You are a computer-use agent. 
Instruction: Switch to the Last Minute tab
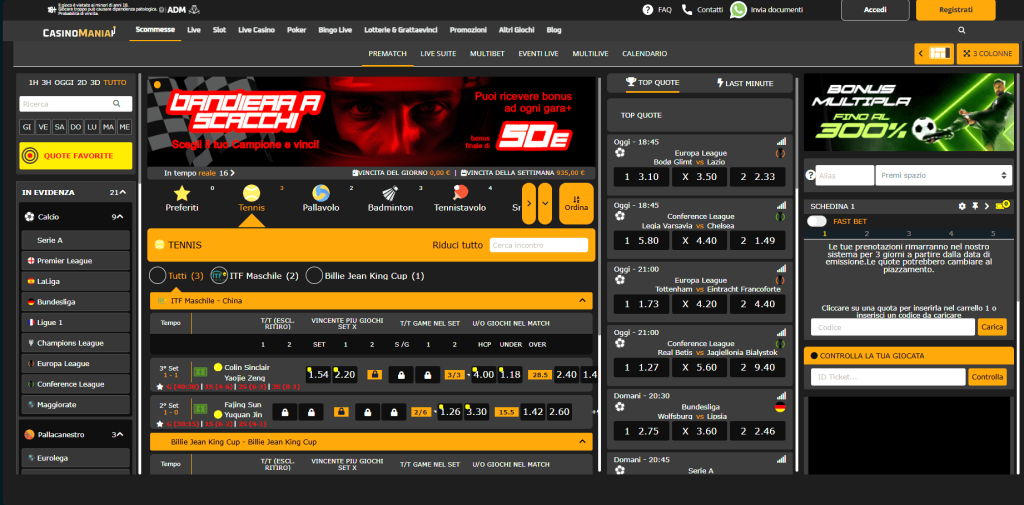(x=745, y=83)
